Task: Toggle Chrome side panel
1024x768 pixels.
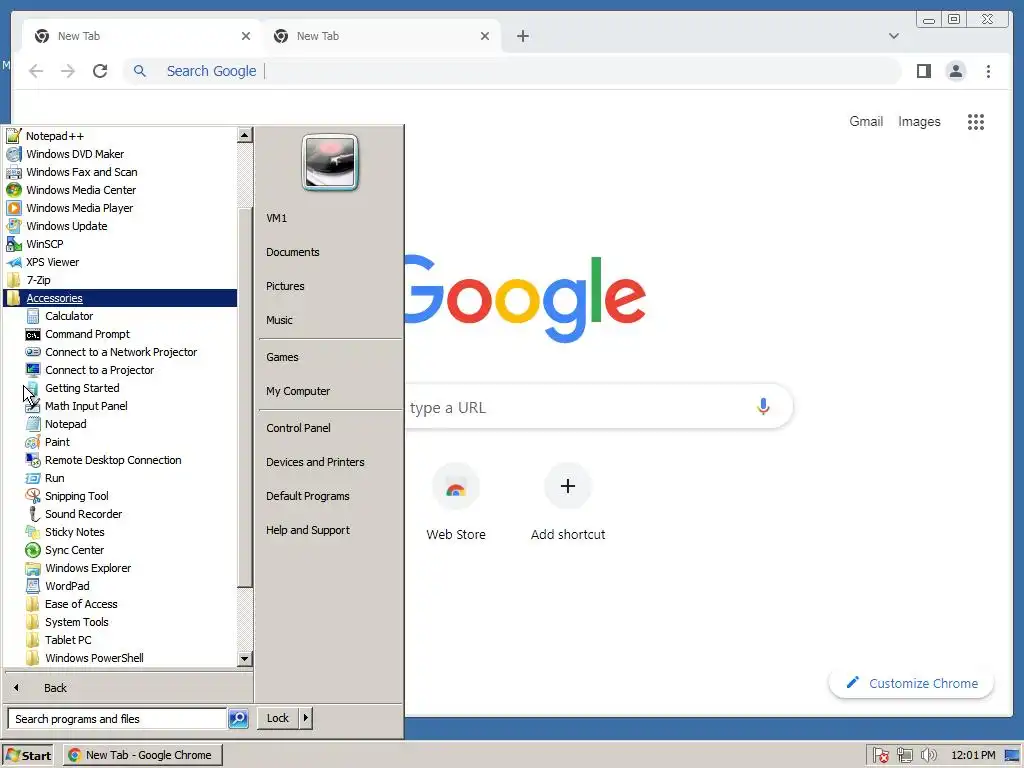Action: point(923,71)
